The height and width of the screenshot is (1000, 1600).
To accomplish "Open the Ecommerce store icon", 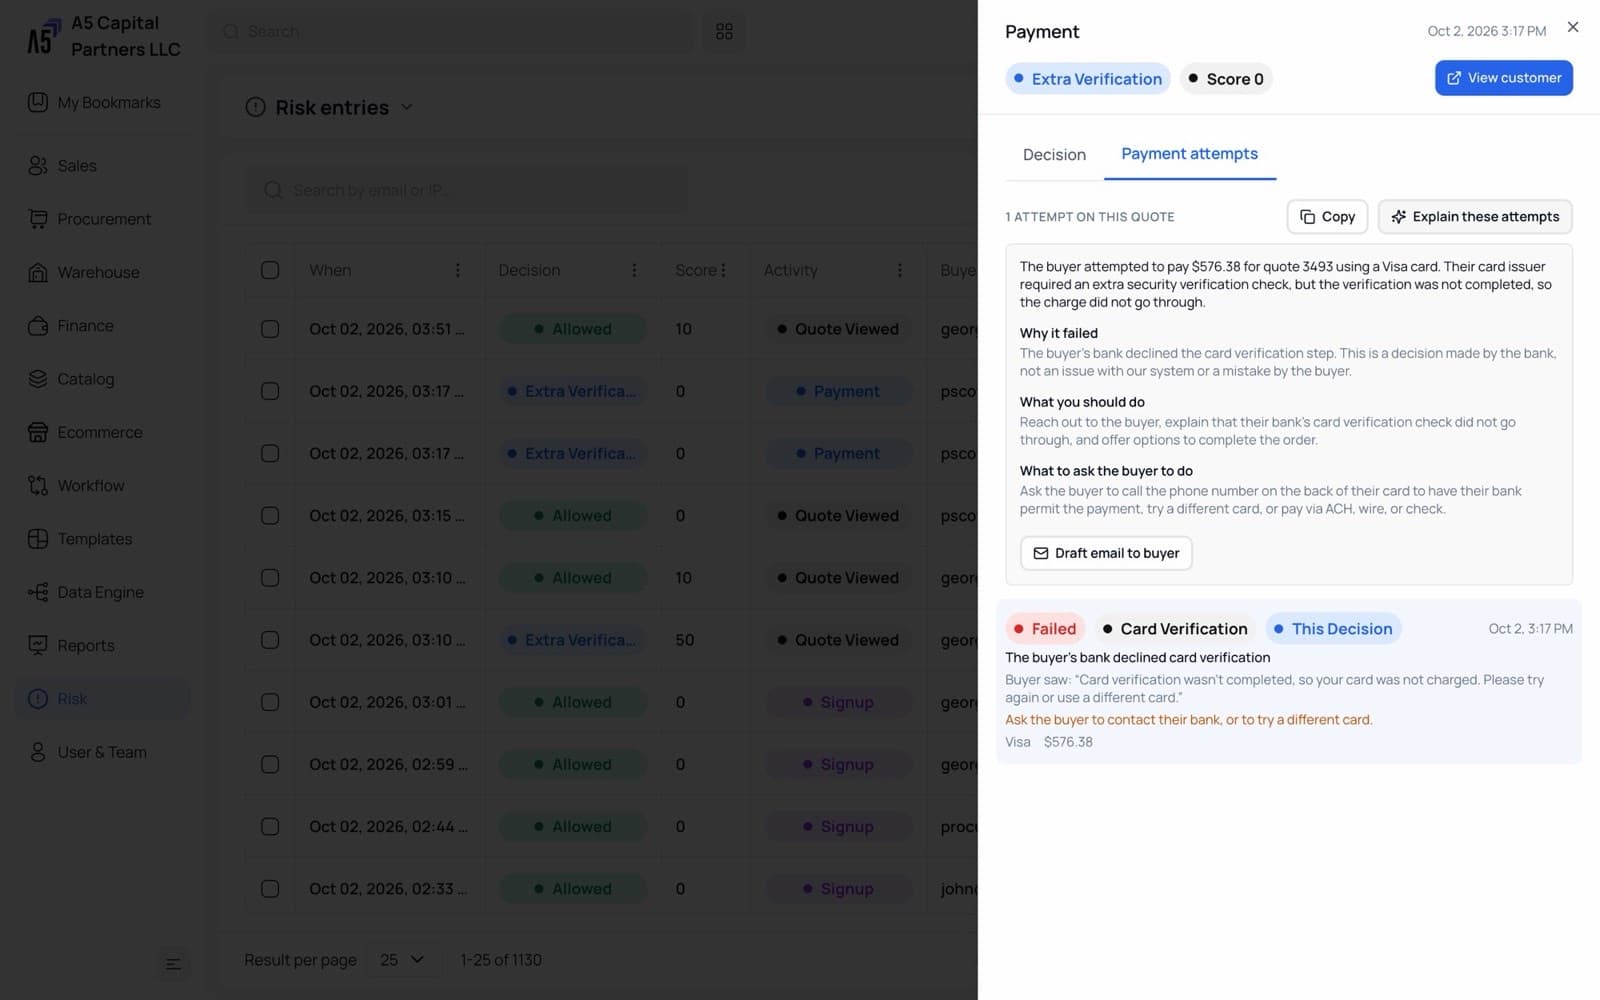I will (x=38, y=432).
